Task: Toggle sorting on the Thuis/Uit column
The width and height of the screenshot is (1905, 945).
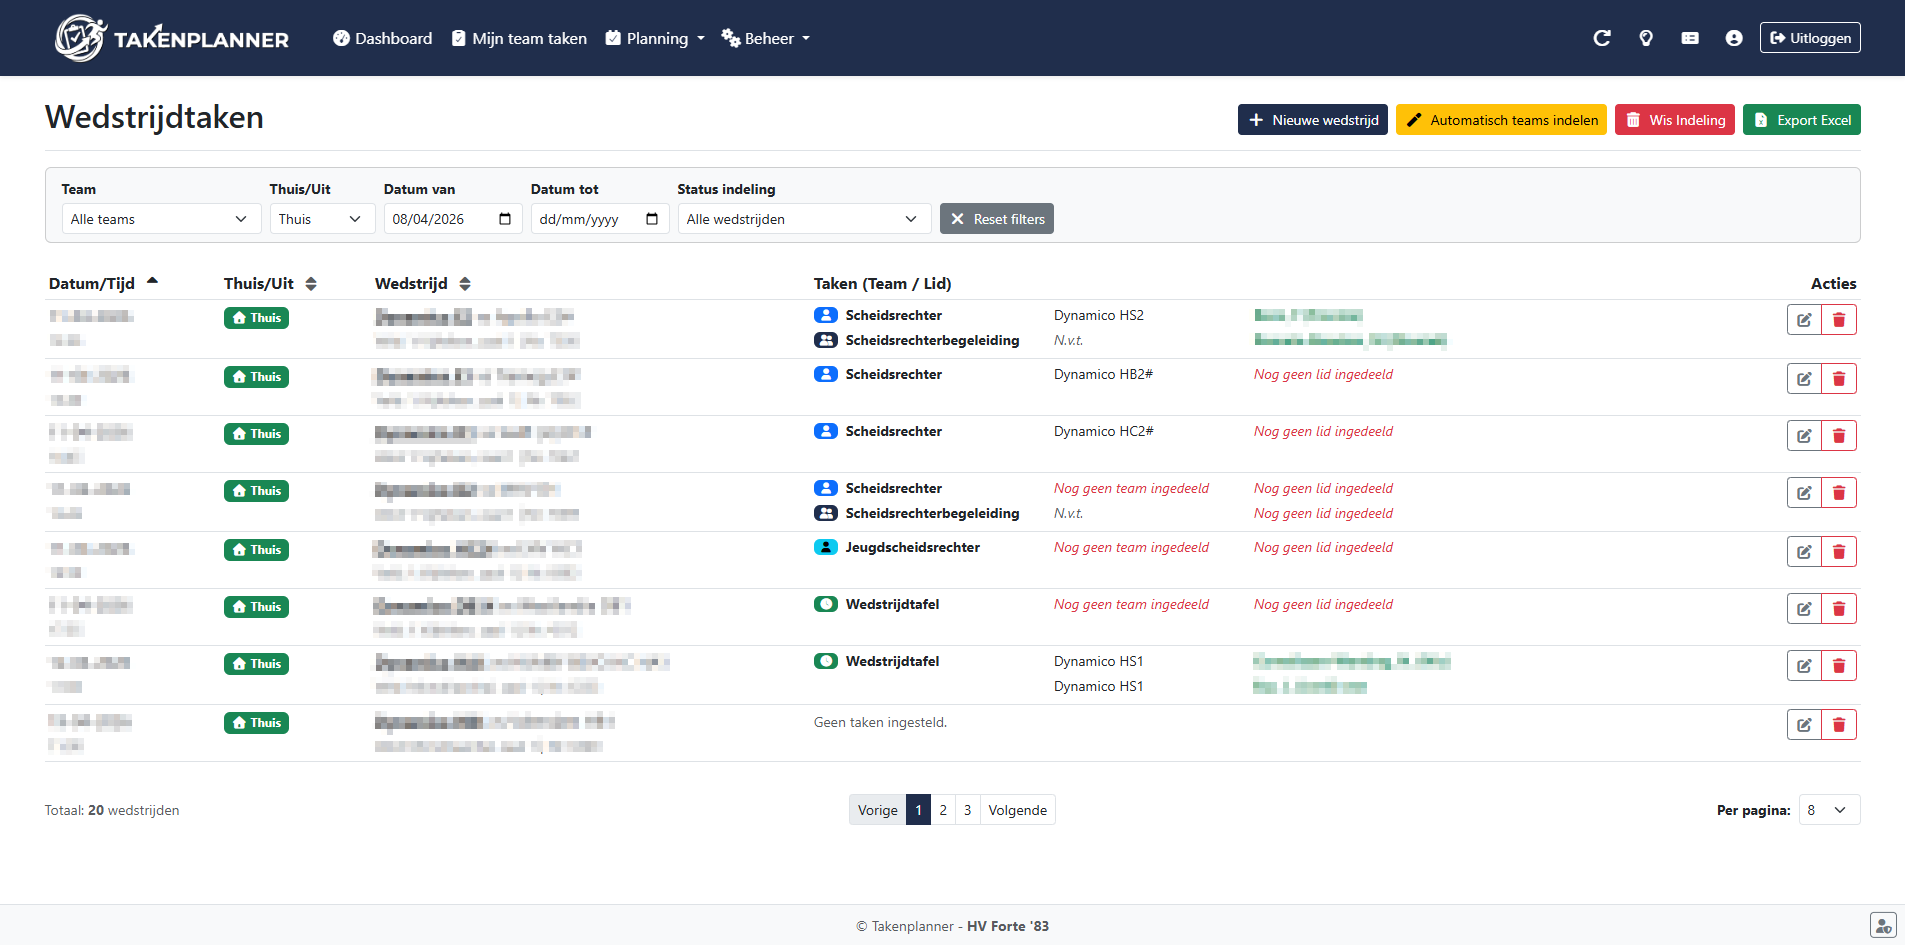Action: pyautogui.click(x=311, y=283)
